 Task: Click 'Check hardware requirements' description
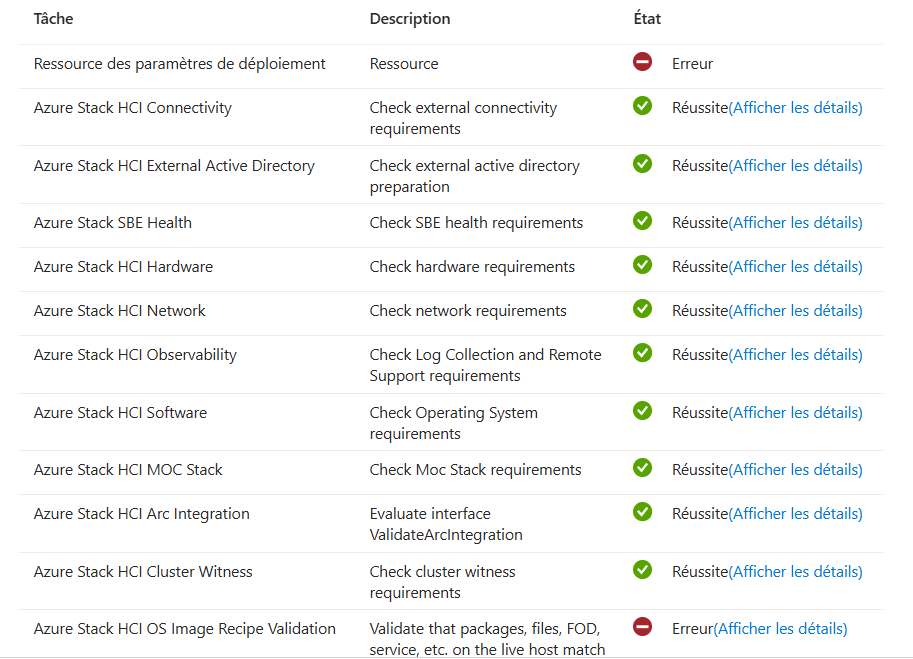click(472, 267)
